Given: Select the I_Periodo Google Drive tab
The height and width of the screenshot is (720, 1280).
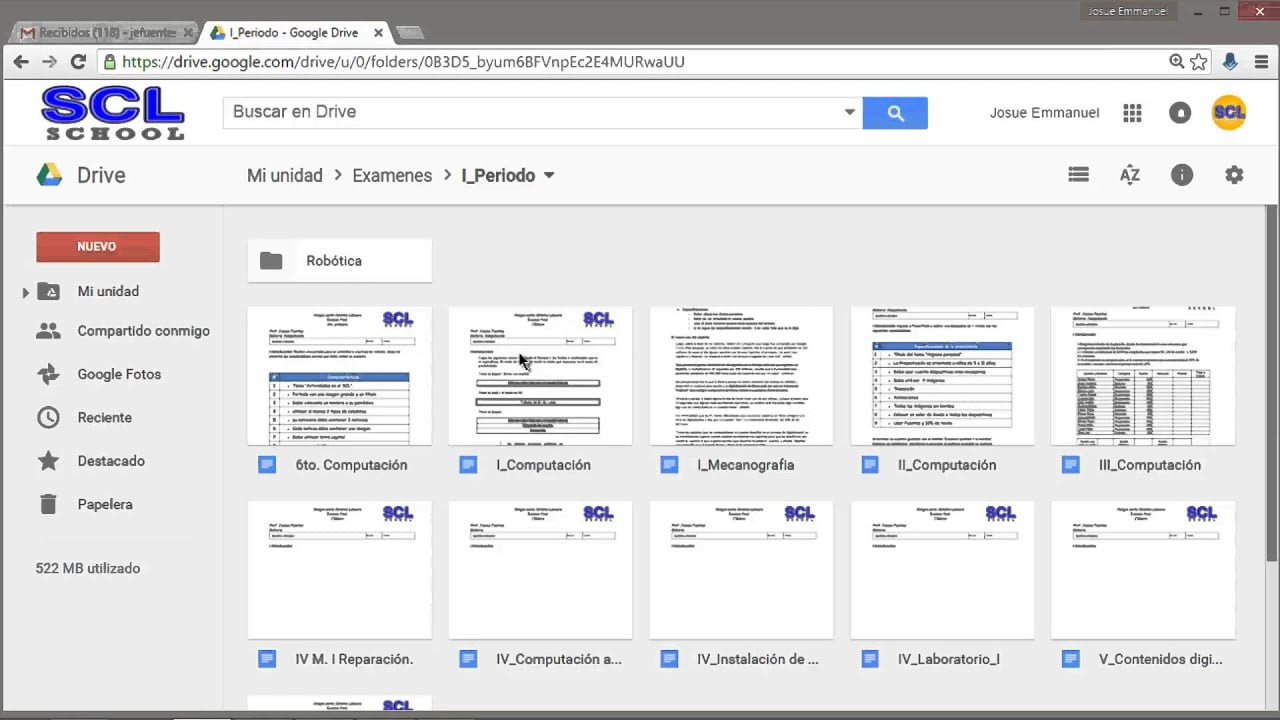Looking at the screenshot, I should click(x=293, y=33).
